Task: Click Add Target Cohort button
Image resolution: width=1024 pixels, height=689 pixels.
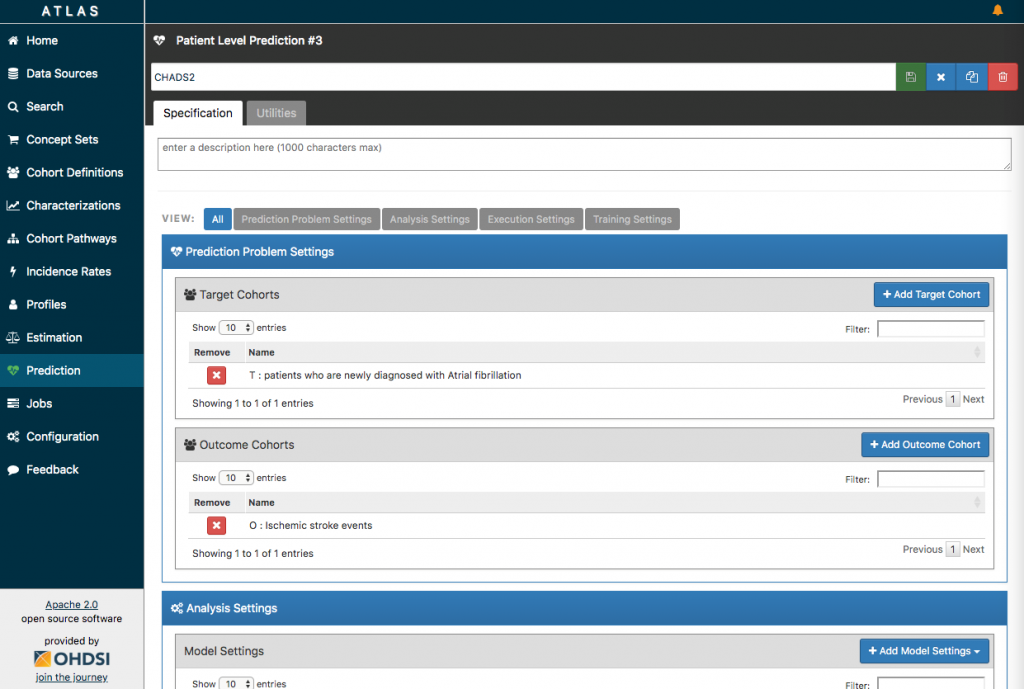Action: click(931, 295)
